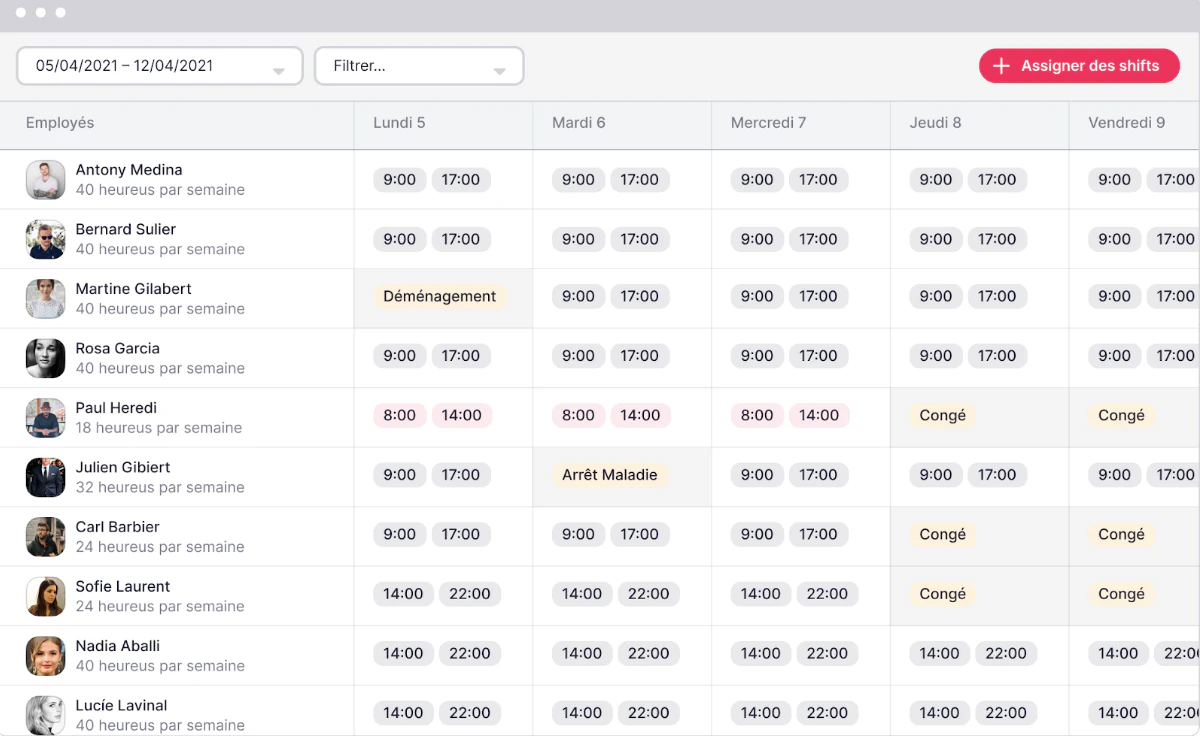Click Nadia Aballi's 14:00 start on Mardi

(x=582, y=653)
